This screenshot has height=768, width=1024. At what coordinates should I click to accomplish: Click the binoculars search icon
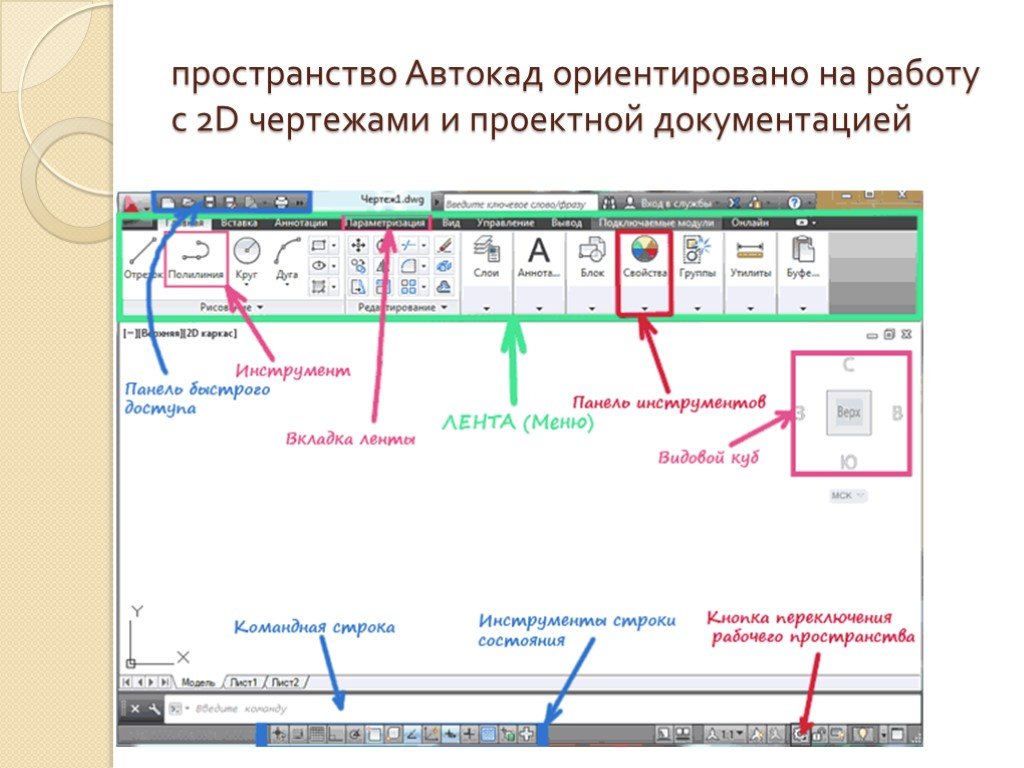pos(609,202)
